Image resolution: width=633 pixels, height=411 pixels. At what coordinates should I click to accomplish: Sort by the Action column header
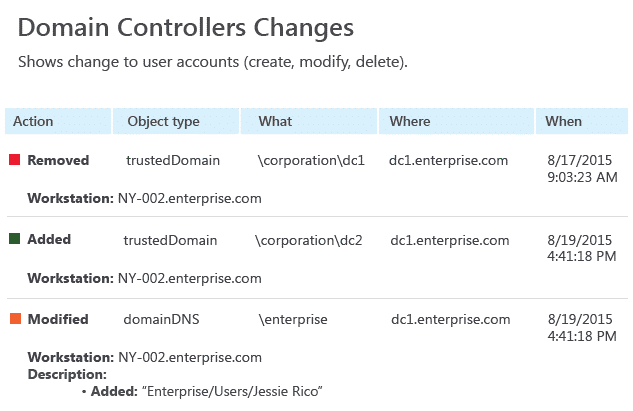point(58,121)
